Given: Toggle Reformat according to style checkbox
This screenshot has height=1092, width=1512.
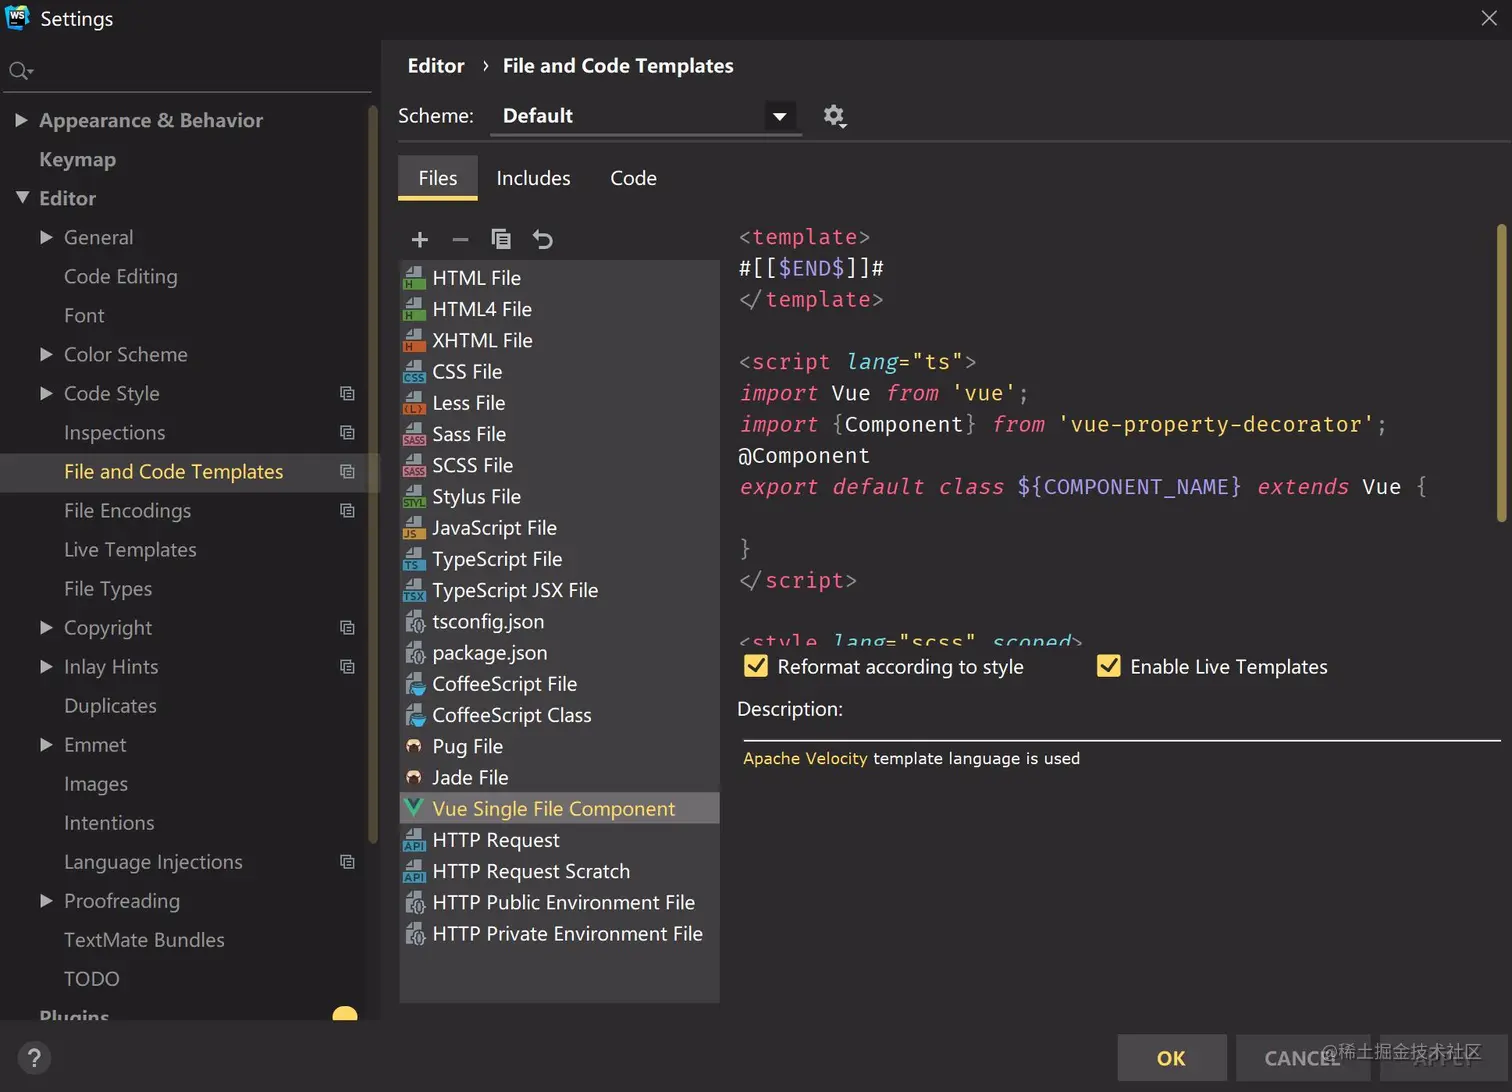Looking at the screenshot, I should click(756, 666).
